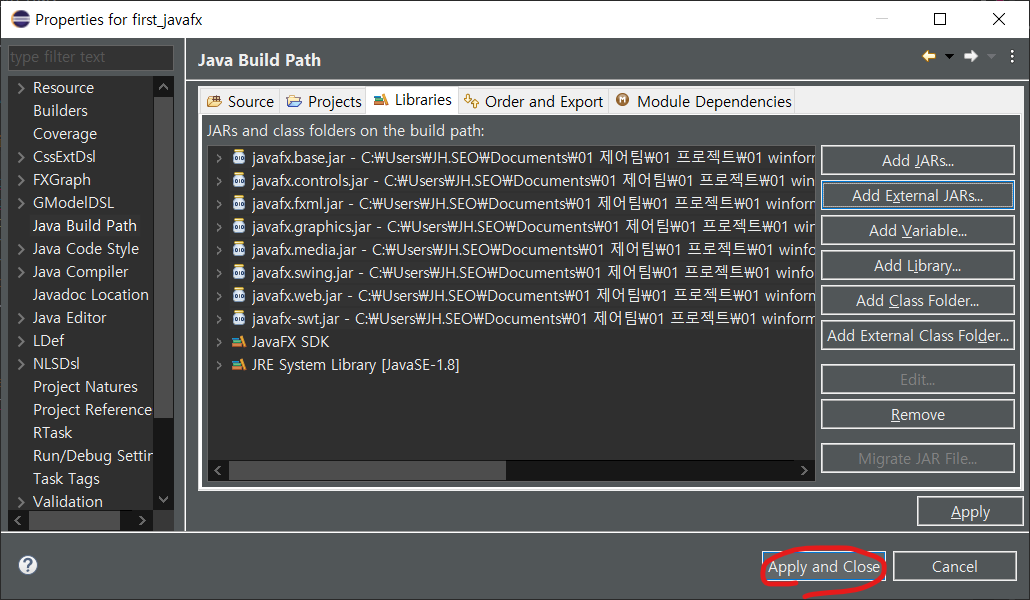
Task: Select Java Editor in the sidebar
Action: (70, 317)
